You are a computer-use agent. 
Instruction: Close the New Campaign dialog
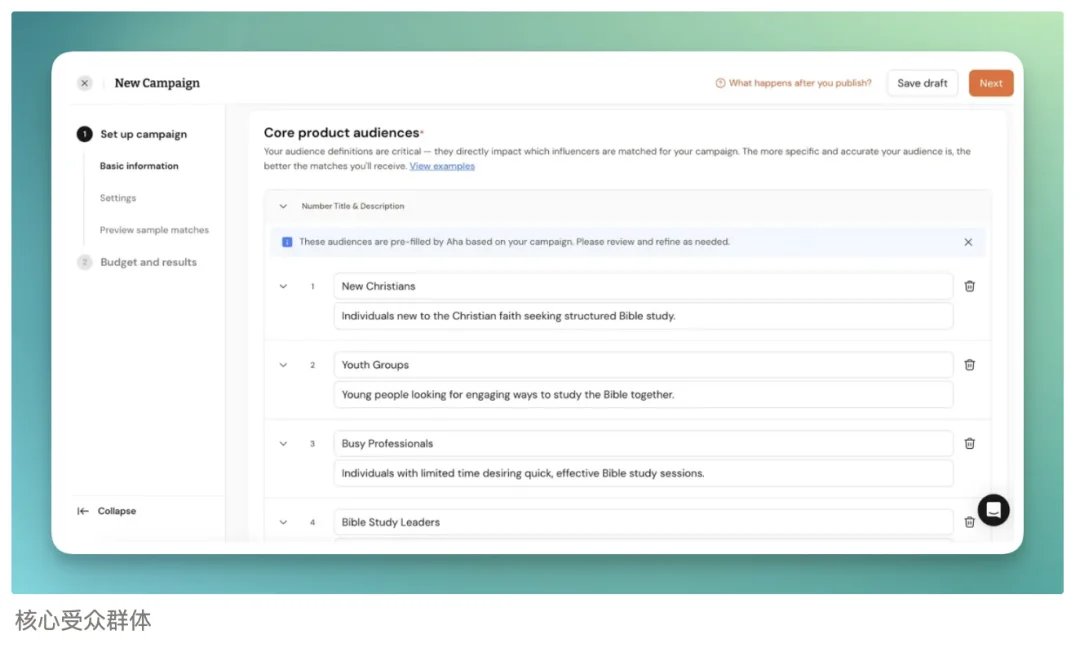[85, 83]
